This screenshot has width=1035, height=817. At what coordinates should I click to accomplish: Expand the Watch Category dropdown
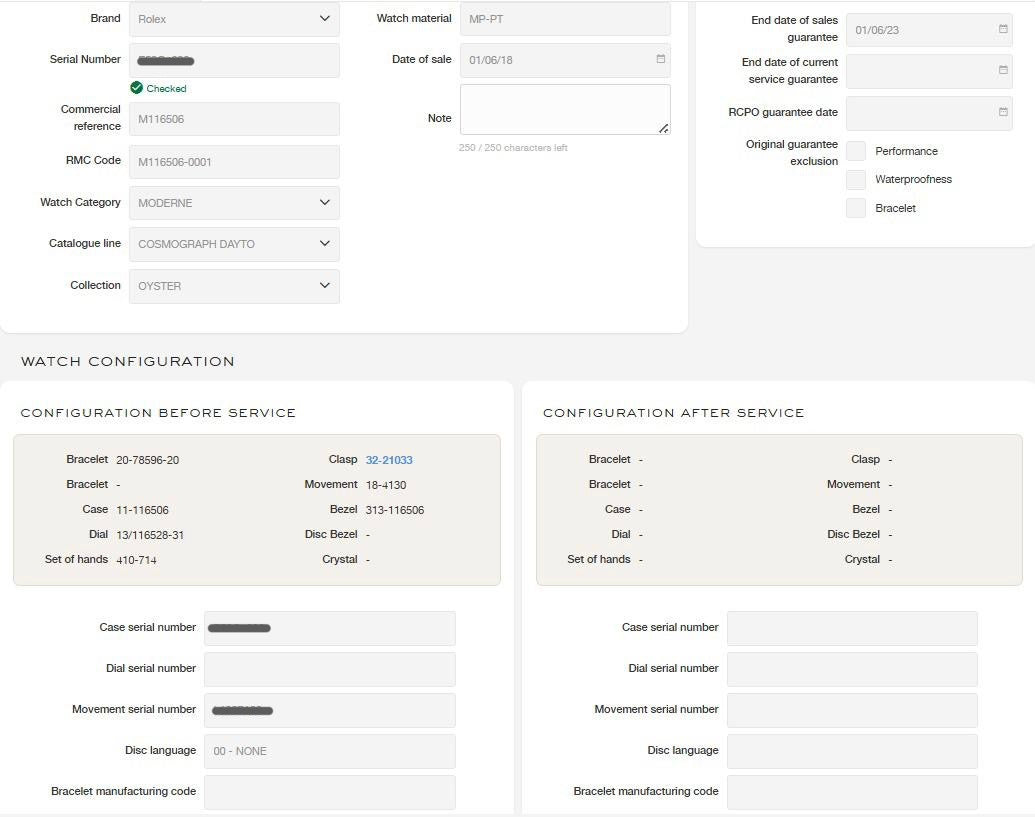pyautogui.click(x=234, y=203)
